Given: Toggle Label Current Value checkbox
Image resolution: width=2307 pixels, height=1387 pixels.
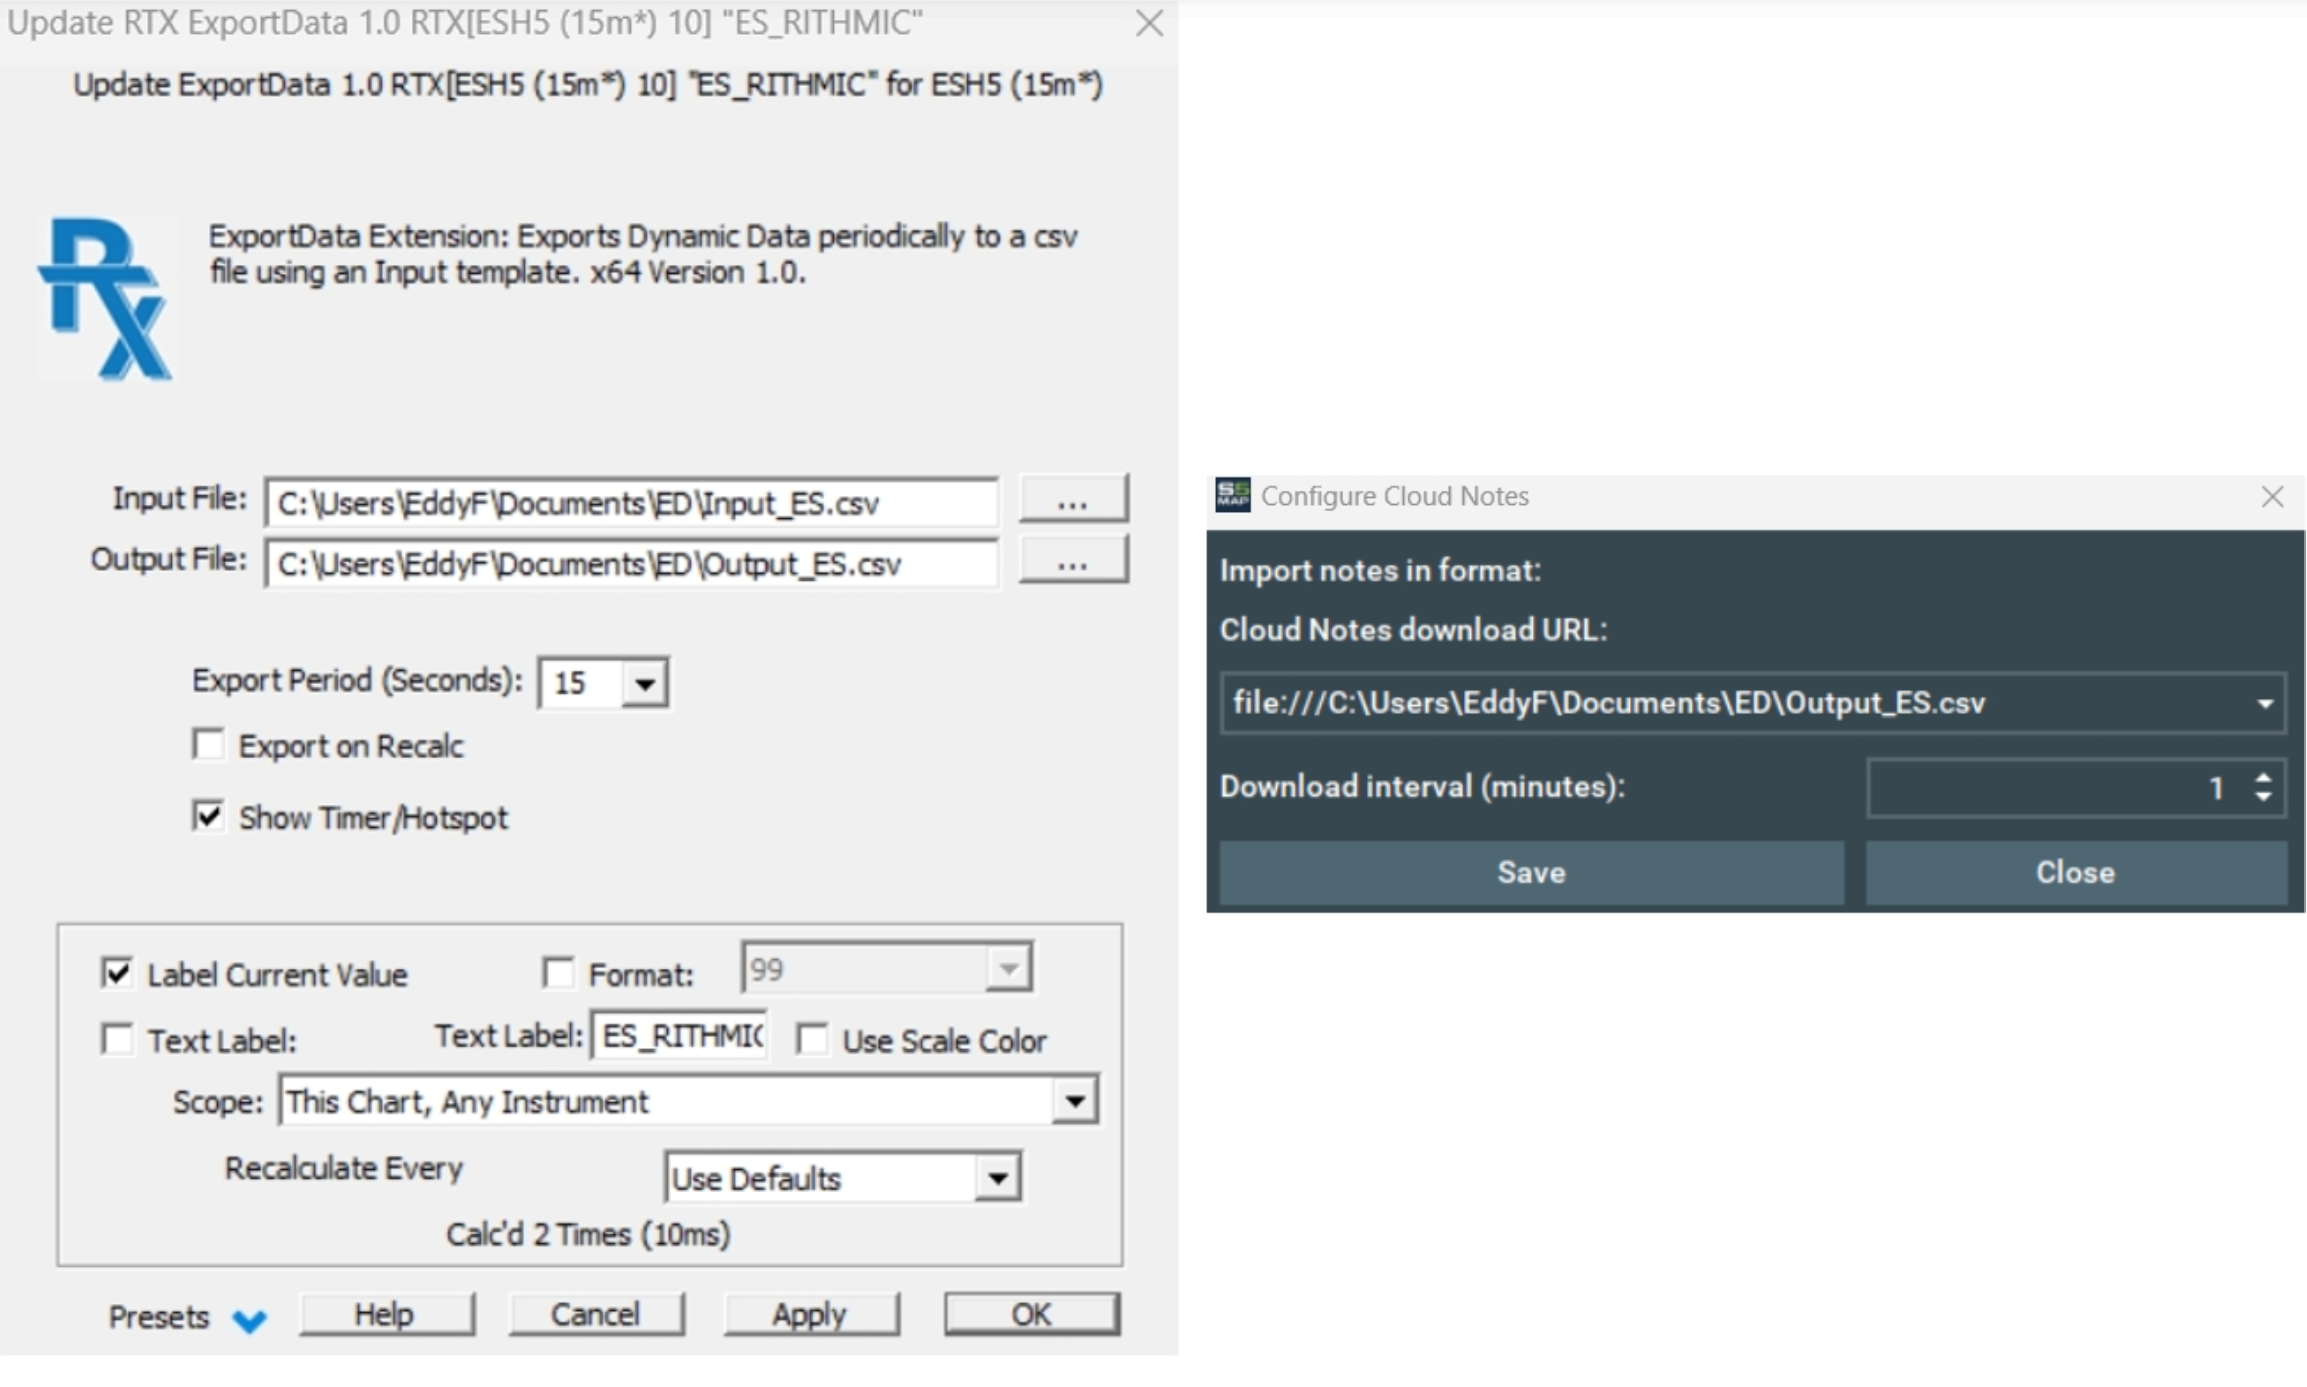Looking at the screenshot, I should 117,973.
